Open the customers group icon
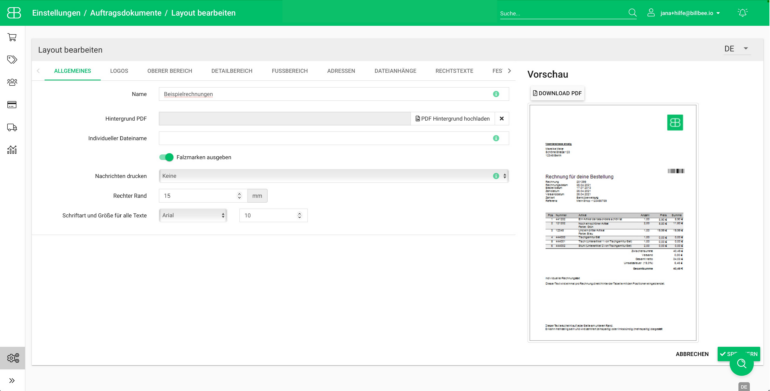This screenshot has height=391, width=770. click(x=12, y=82)
